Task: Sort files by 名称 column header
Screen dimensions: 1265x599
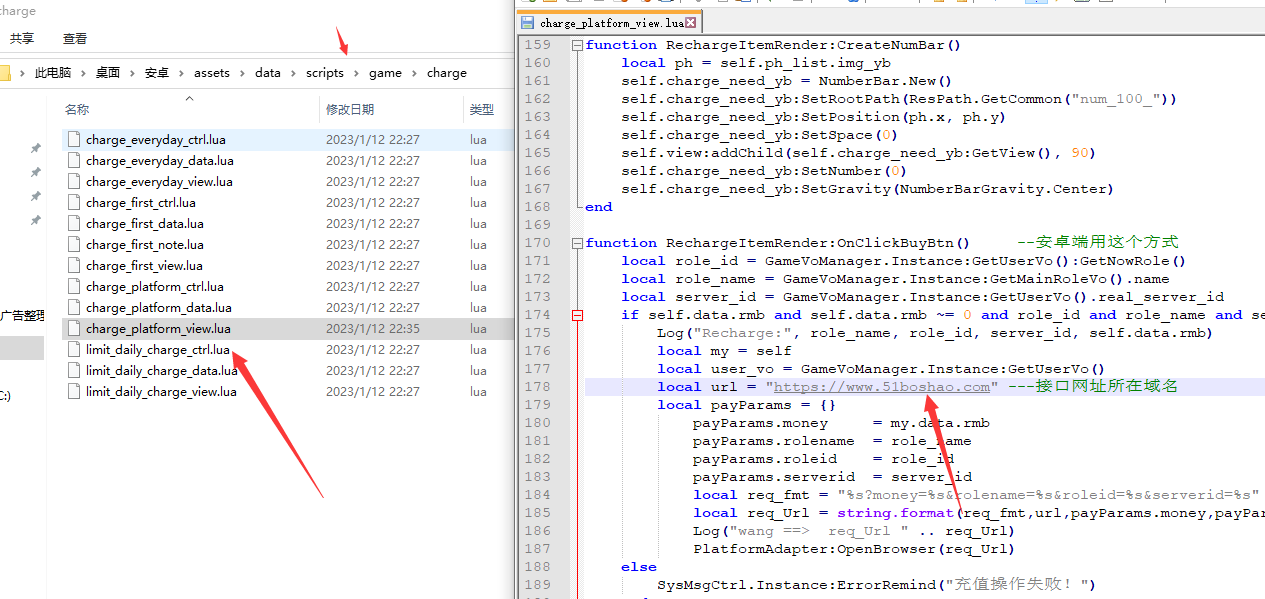Action: coord(77,109)
